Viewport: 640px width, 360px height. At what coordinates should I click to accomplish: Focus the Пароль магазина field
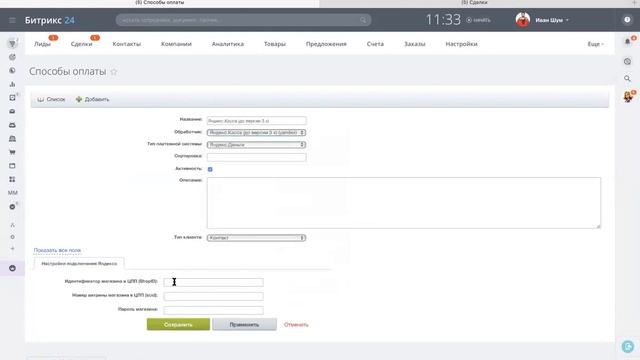tap(213, 310)
